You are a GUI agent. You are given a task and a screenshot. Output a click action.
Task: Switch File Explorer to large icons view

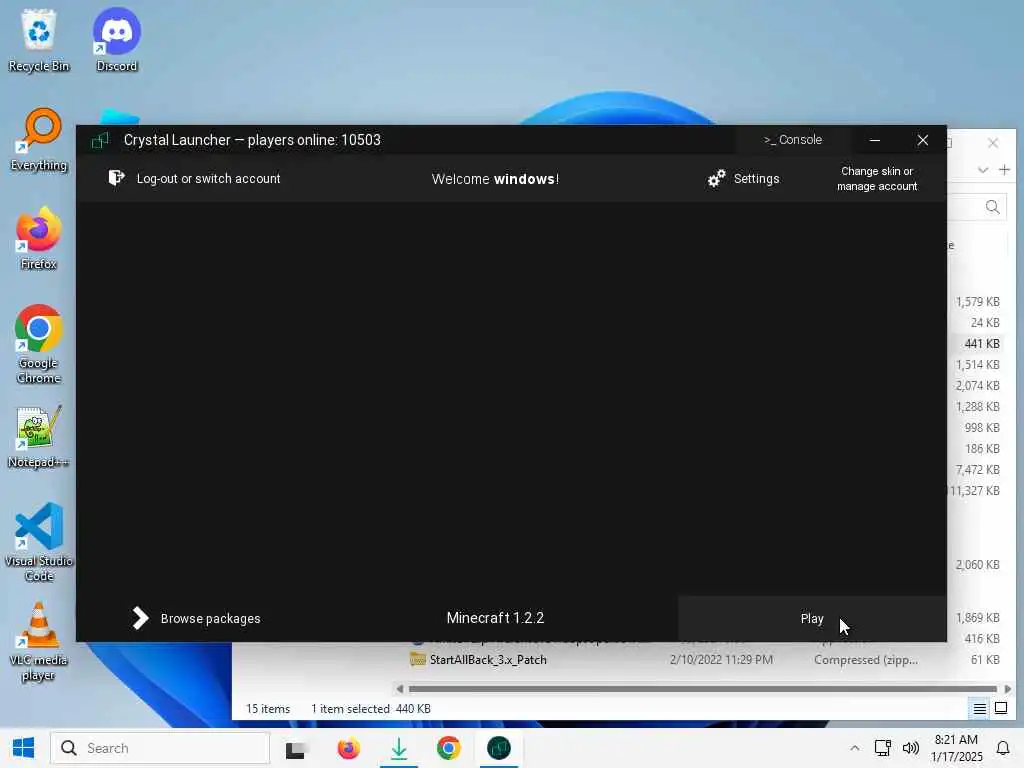point(1000,709)
